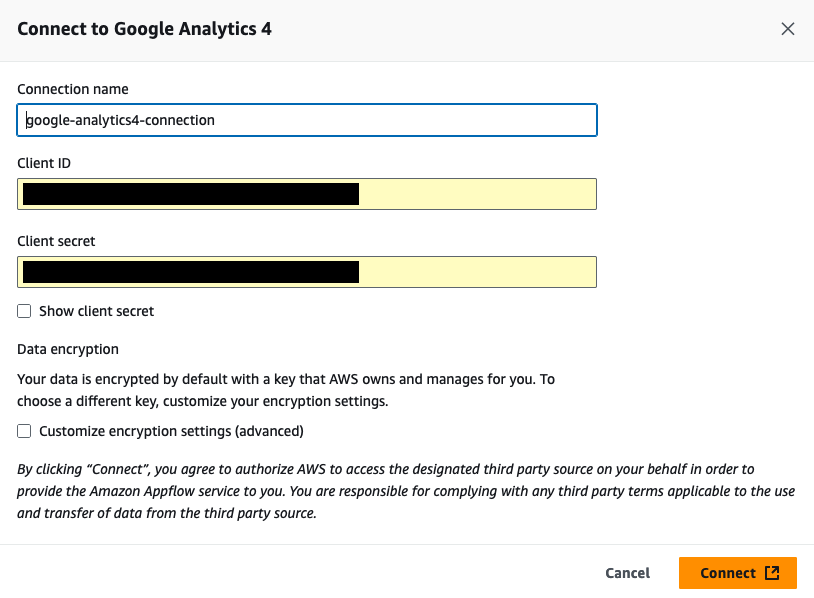Click the Data encryption section heading
This screenshot has height=598, width=814.
click(x=68, y=349)
